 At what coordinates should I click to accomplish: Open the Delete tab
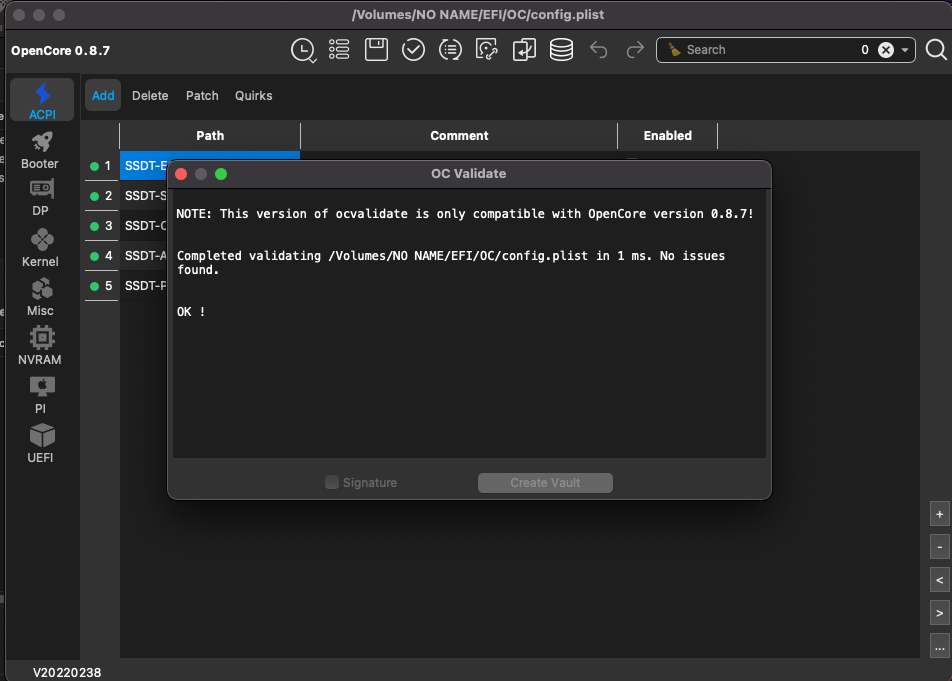(150, 96)
